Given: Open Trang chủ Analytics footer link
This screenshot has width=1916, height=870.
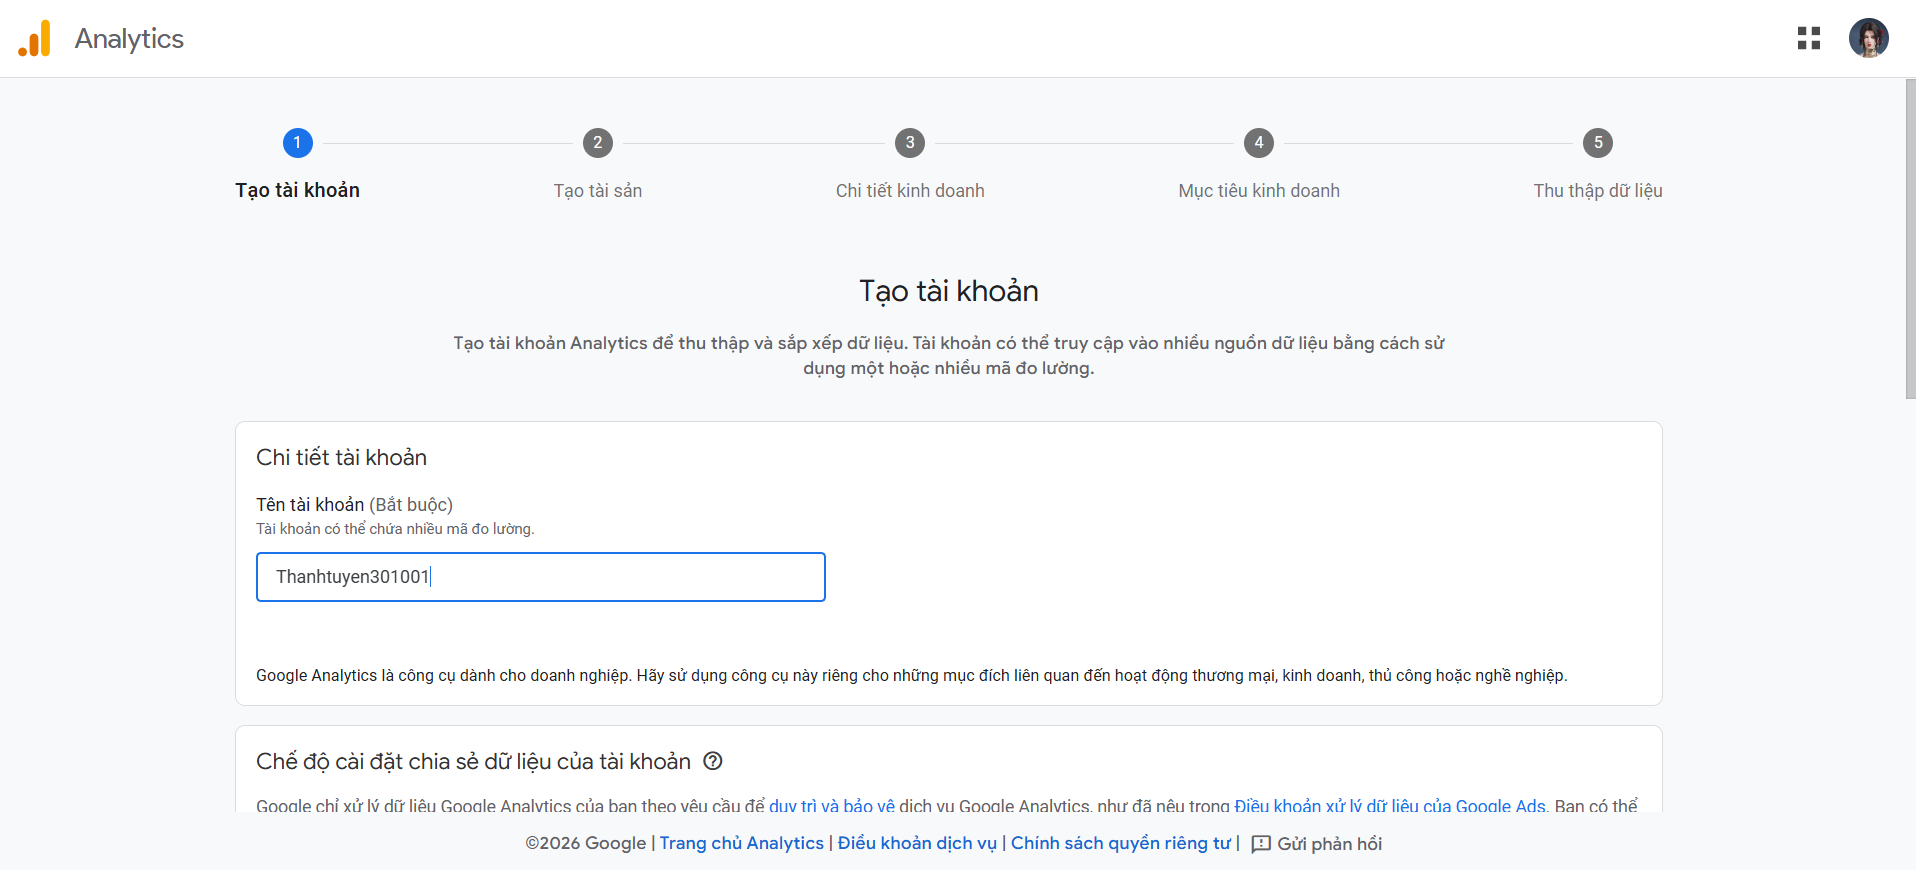Looking at the screenshot, I should coord(742,843).
